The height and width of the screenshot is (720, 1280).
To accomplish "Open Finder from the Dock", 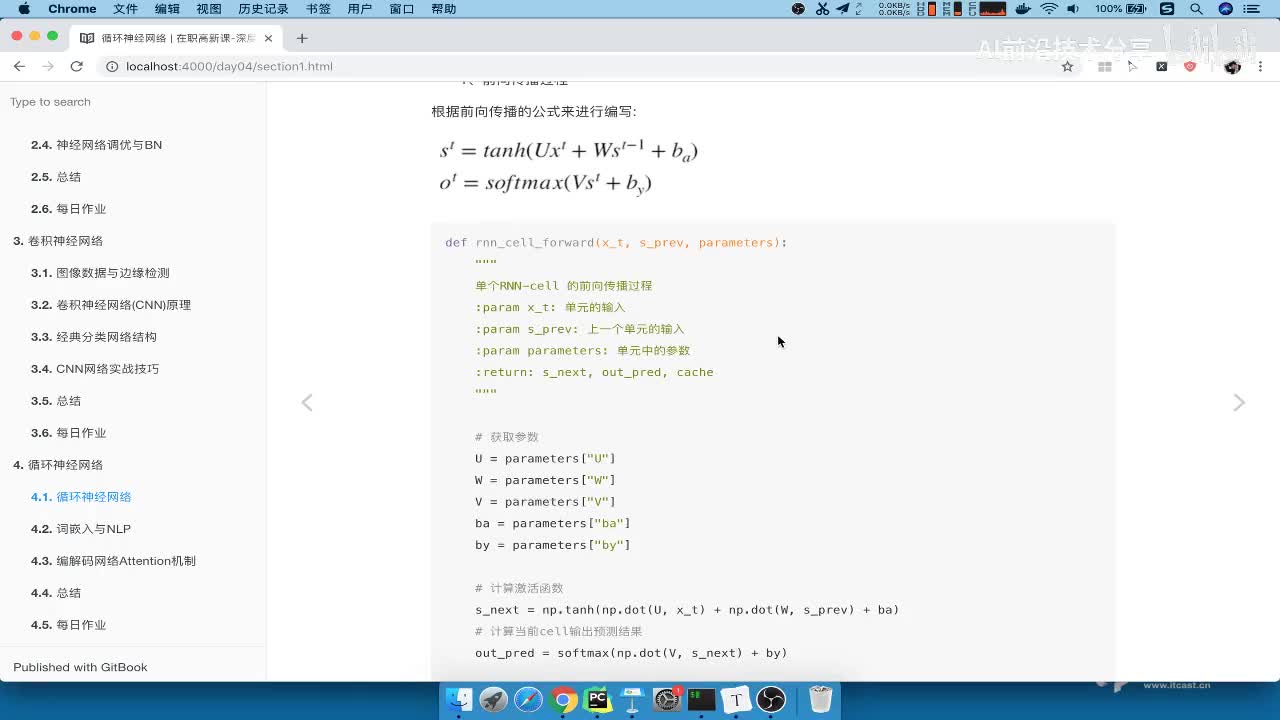I will [x=459, y=699].
